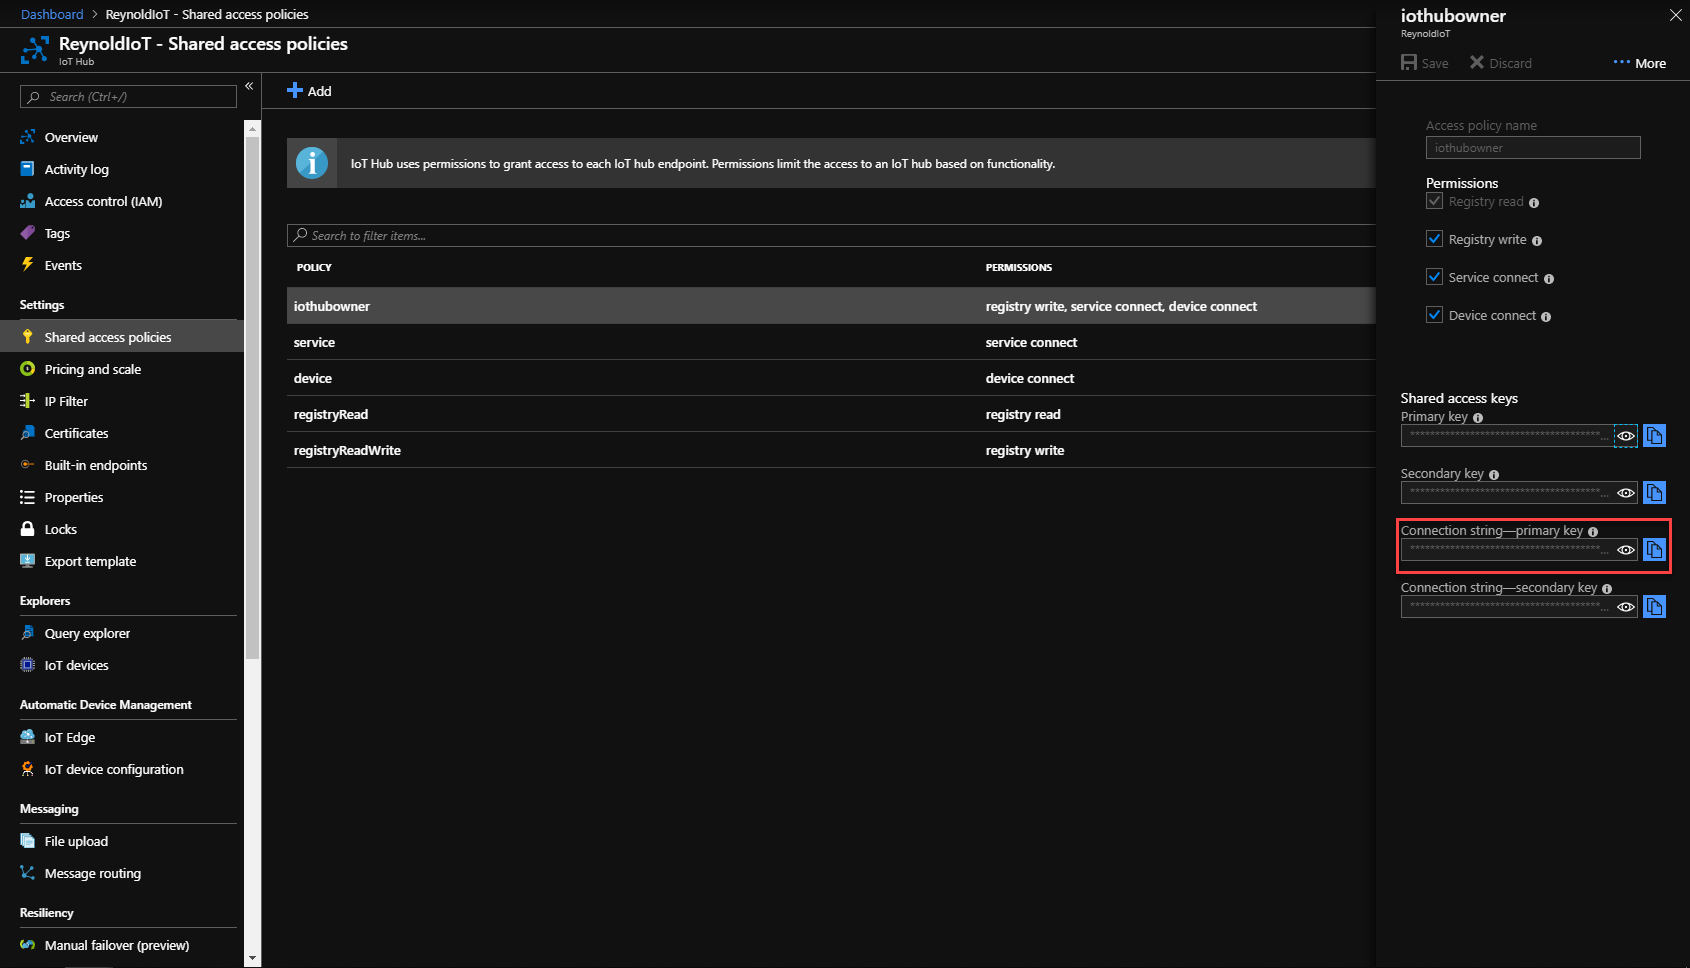This screenshot has height=968, width=1690.
Task: Click Add to create a new policy
Action: point(310,90)
